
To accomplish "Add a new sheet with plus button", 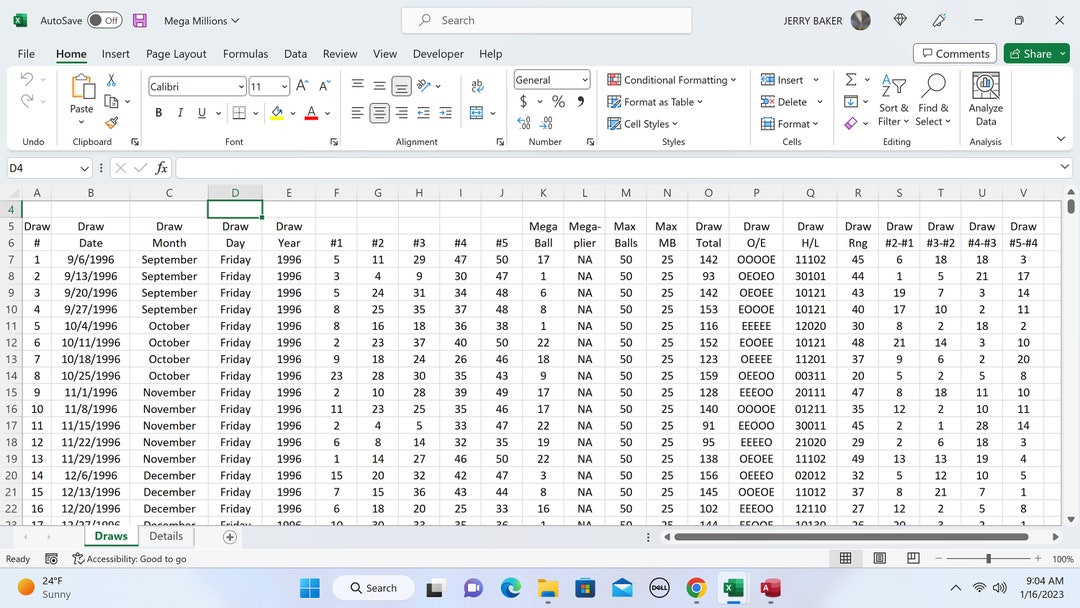I will [230, 537].
